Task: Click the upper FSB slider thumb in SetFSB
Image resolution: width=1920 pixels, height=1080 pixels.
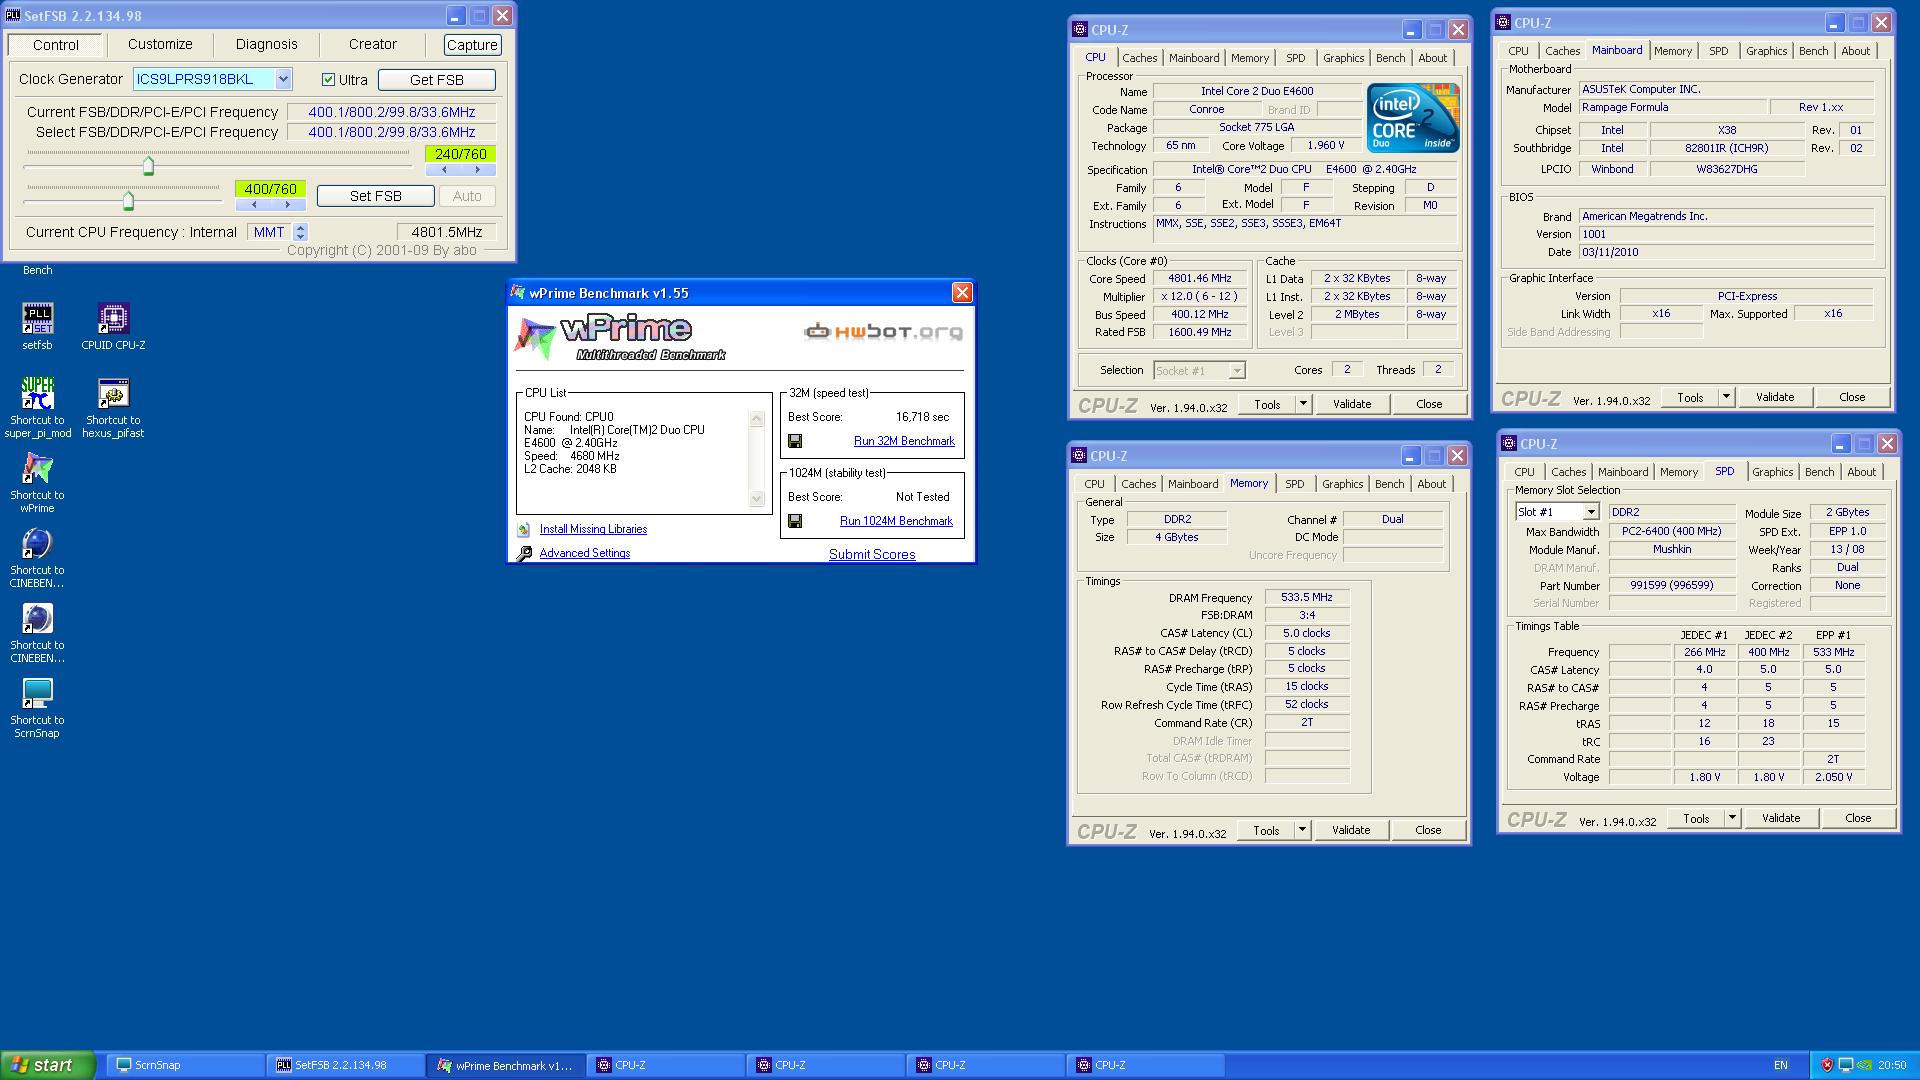Action: 148,166
